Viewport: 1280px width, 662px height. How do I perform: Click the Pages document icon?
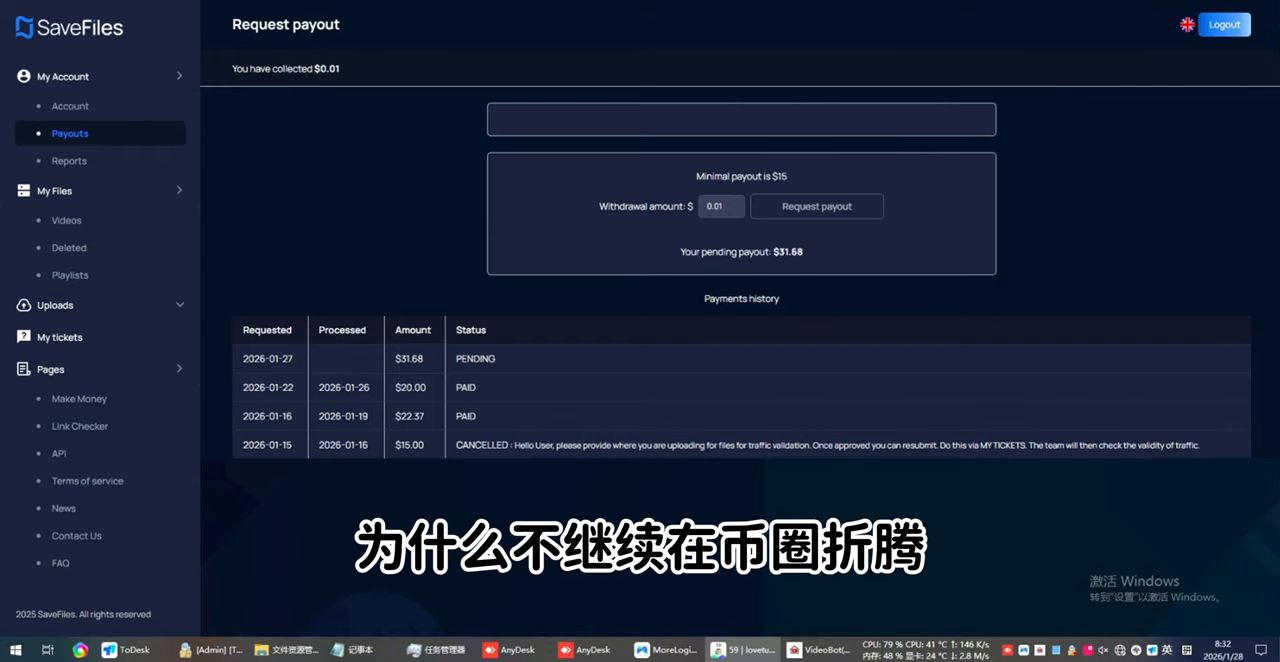(x=24, y=369)
